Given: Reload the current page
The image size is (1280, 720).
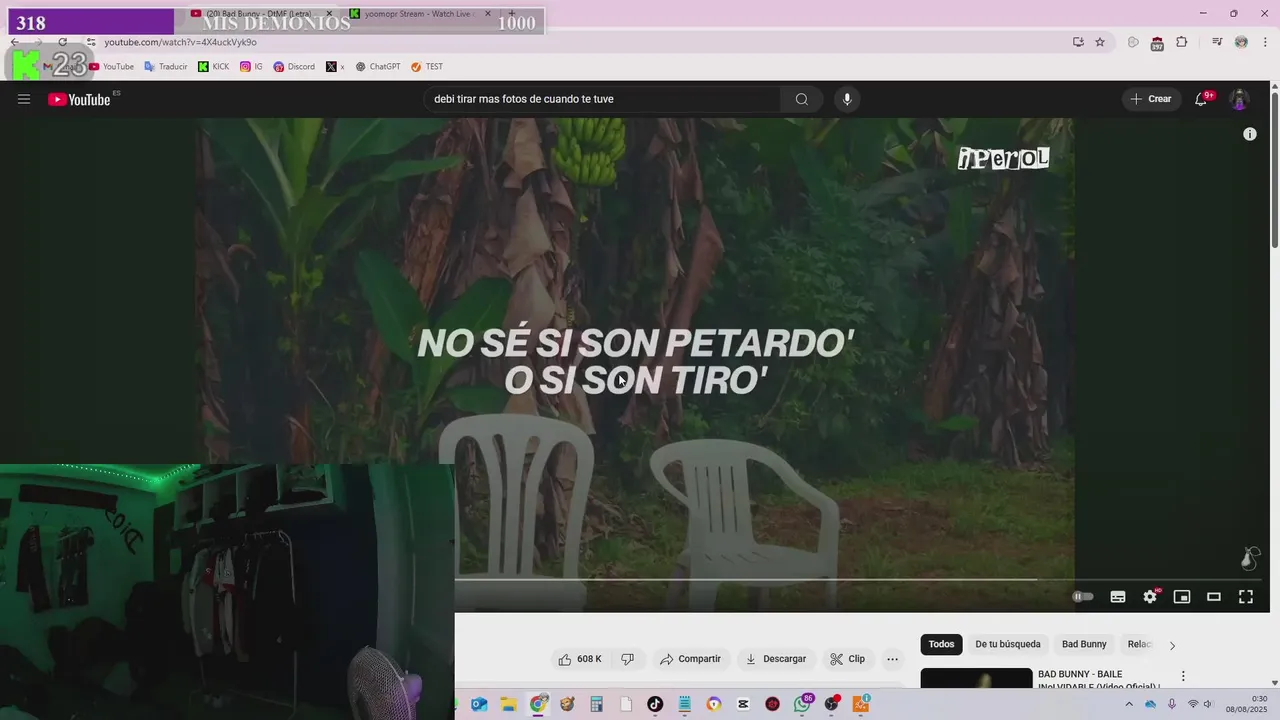Looking at the screenshot, I should (x=62, y=42).
